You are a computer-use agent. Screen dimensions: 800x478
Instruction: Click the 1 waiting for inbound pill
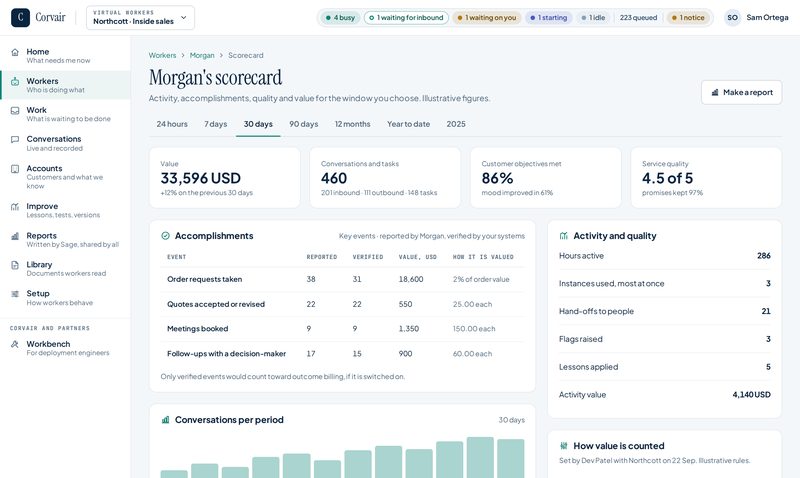[x=406, y=17]
